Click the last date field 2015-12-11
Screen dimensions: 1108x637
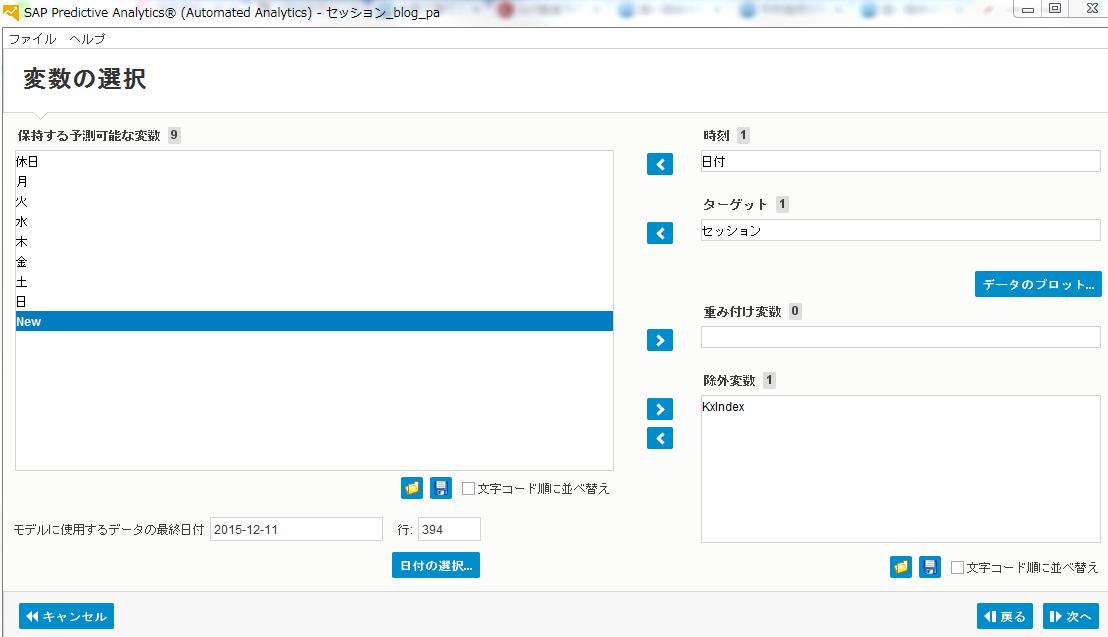pos(296,530)
